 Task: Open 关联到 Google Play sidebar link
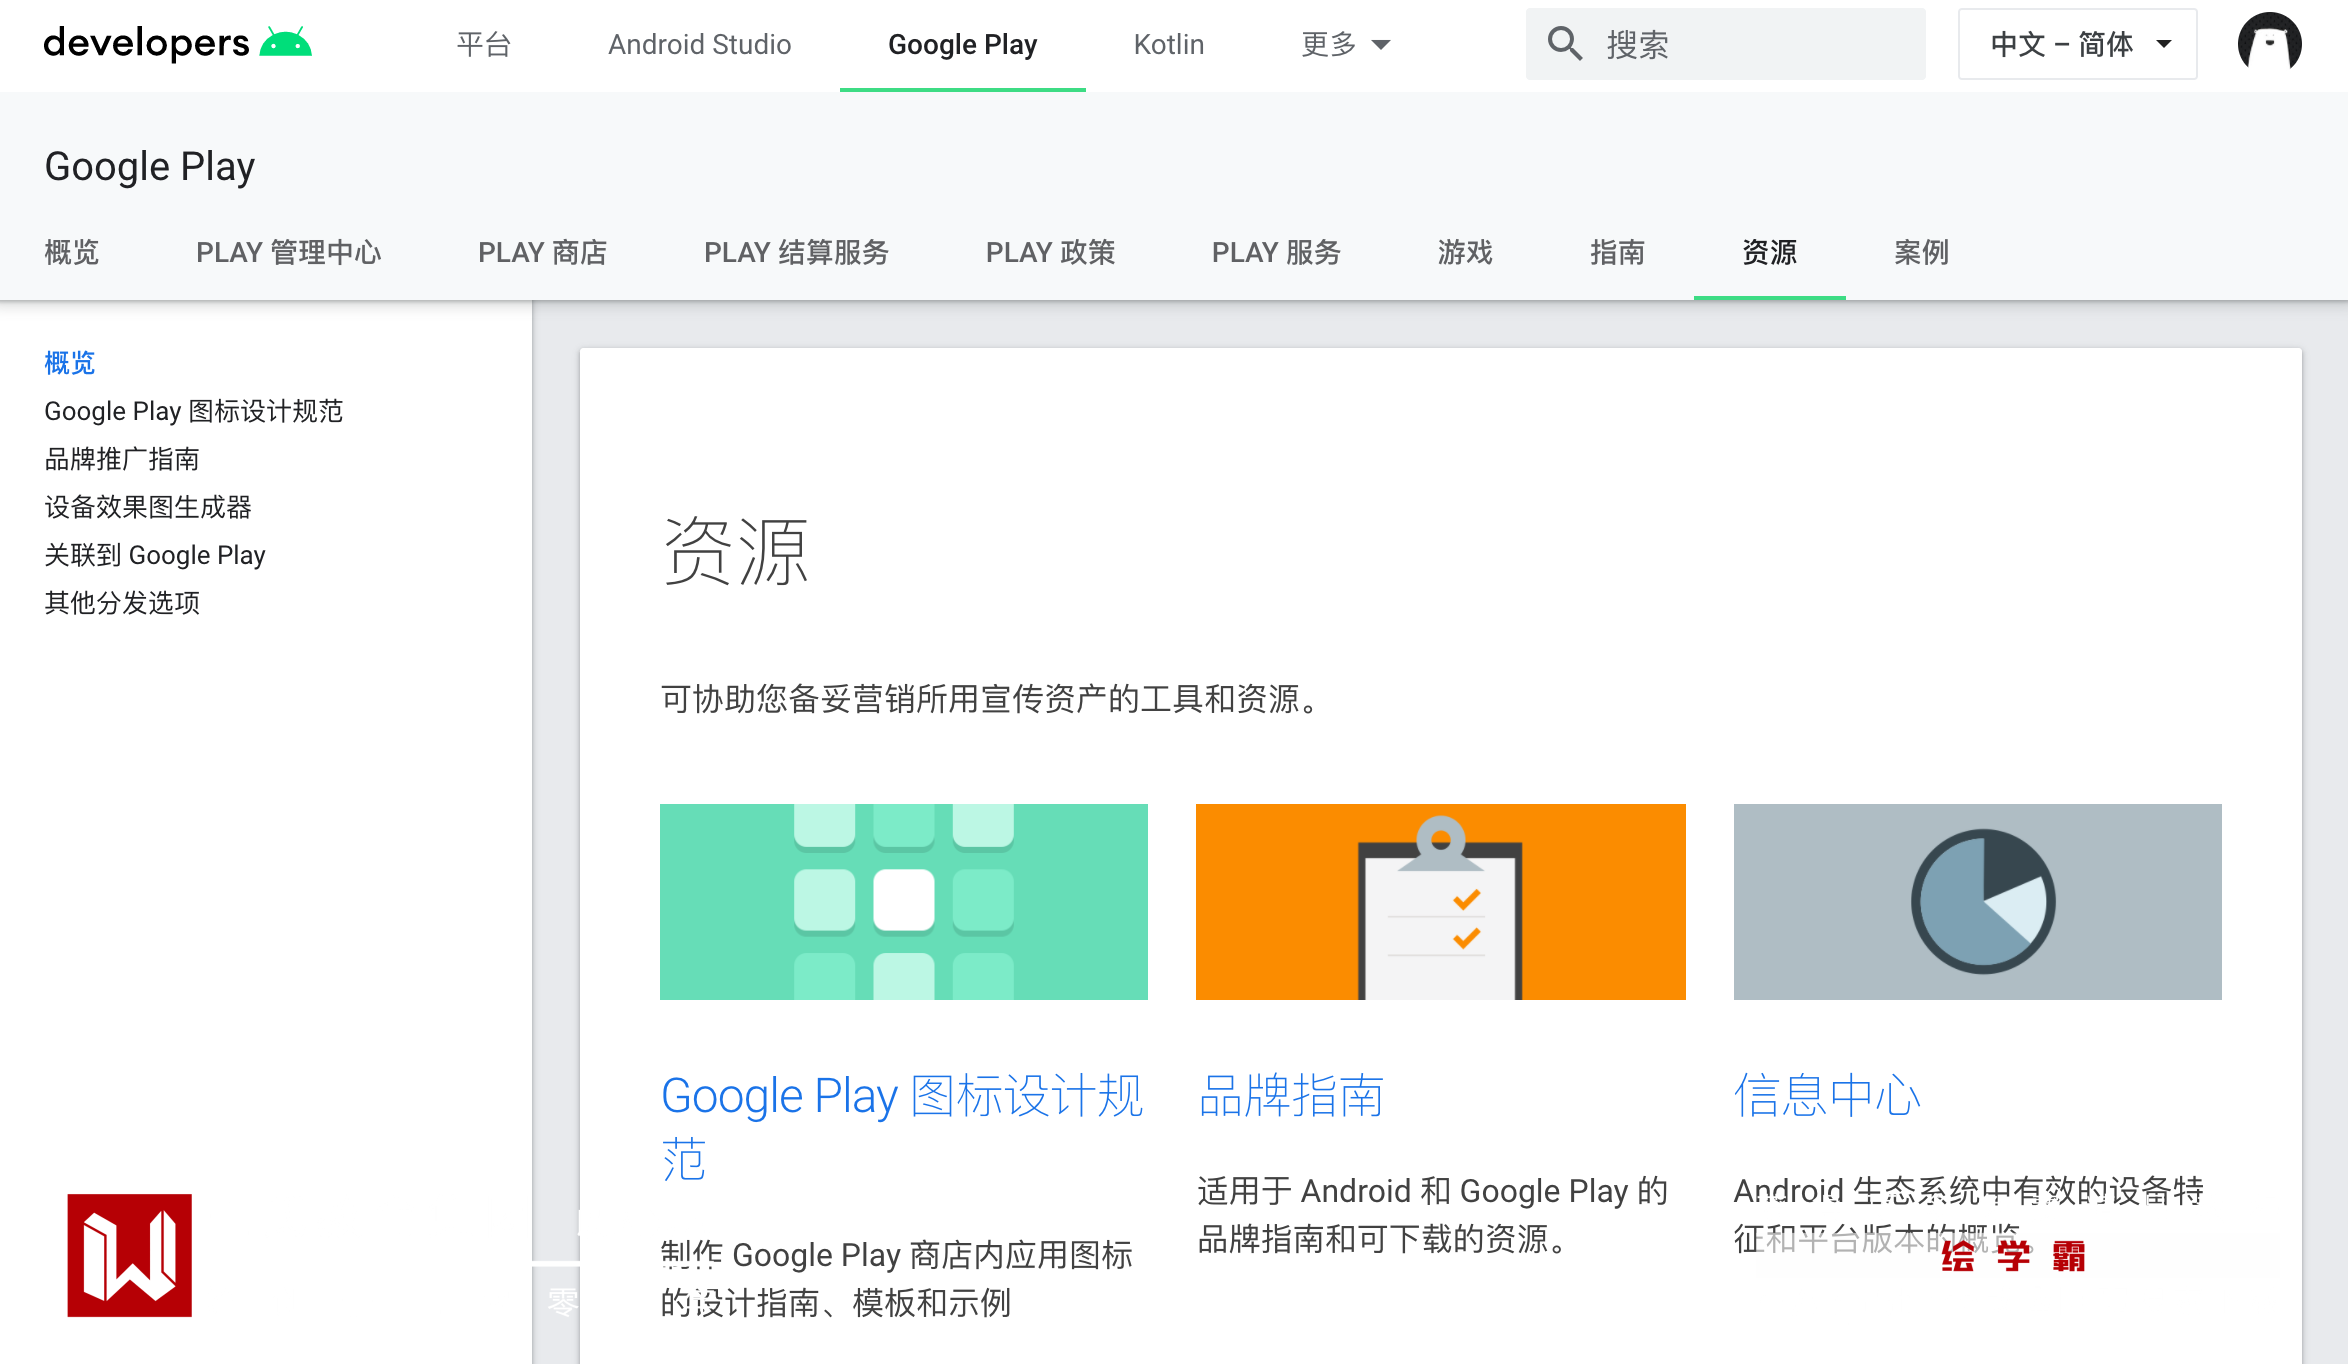click(155, 555)
